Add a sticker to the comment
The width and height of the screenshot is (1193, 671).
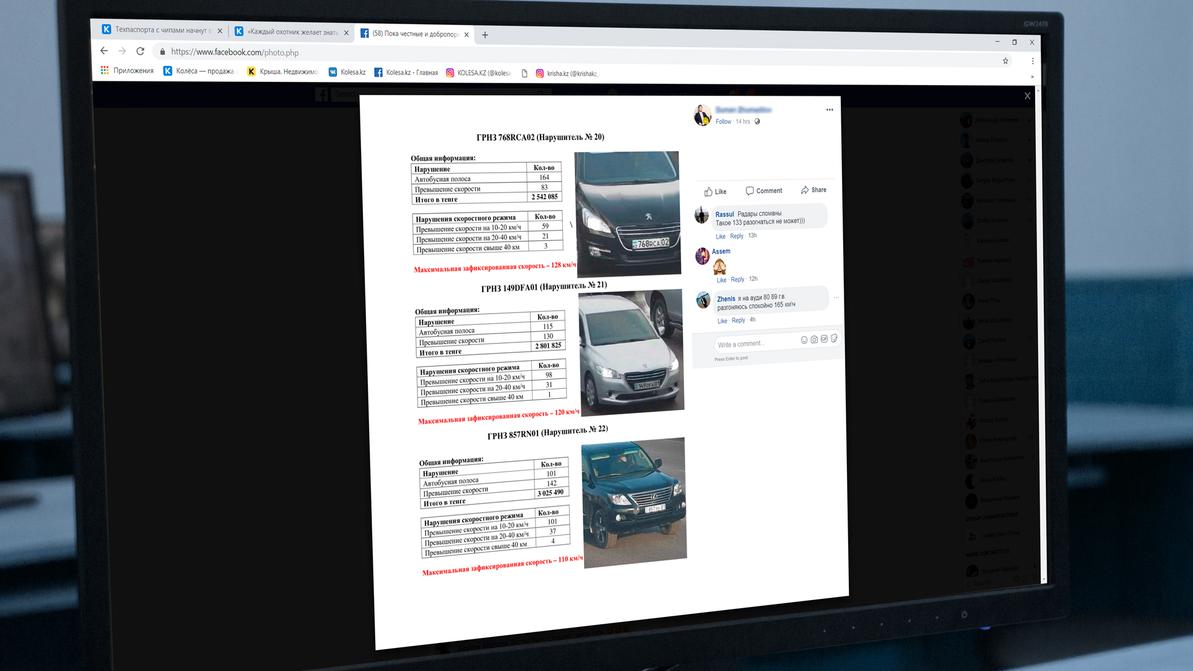tap(834, 339)
